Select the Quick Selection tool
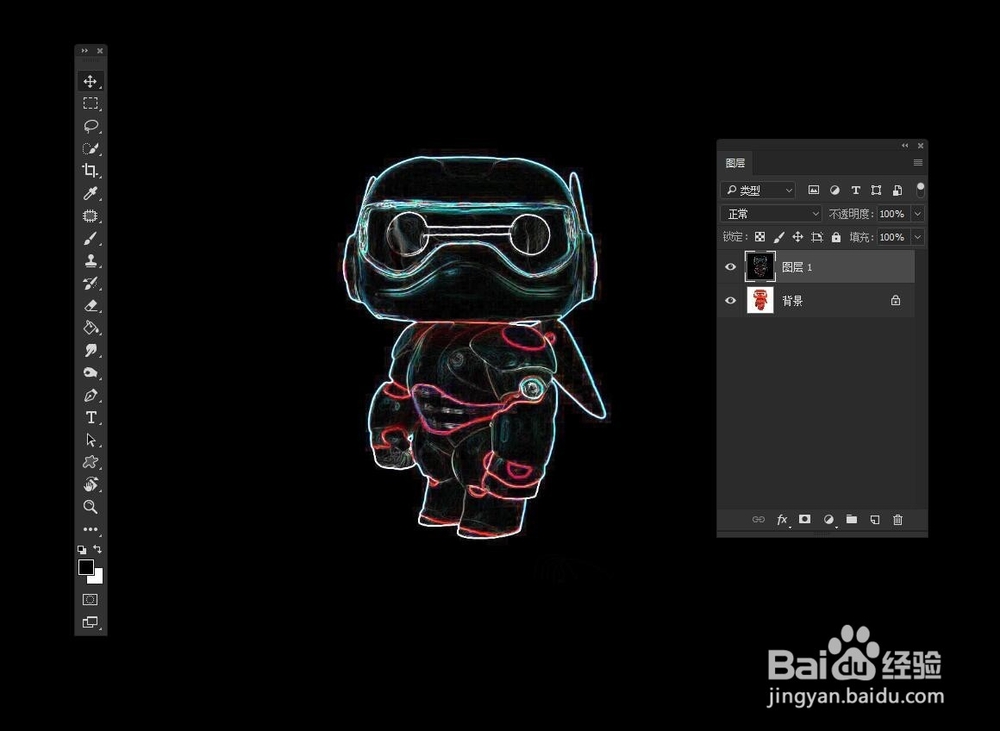The image size is (1000, 731). tap(90, 149)
